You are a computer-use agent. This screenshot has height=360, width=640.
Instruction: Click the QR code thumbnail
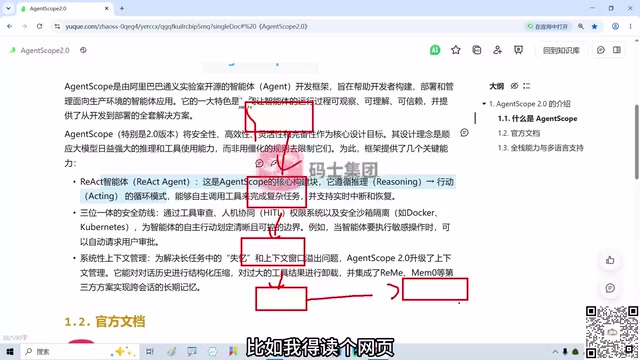[612, 332]
